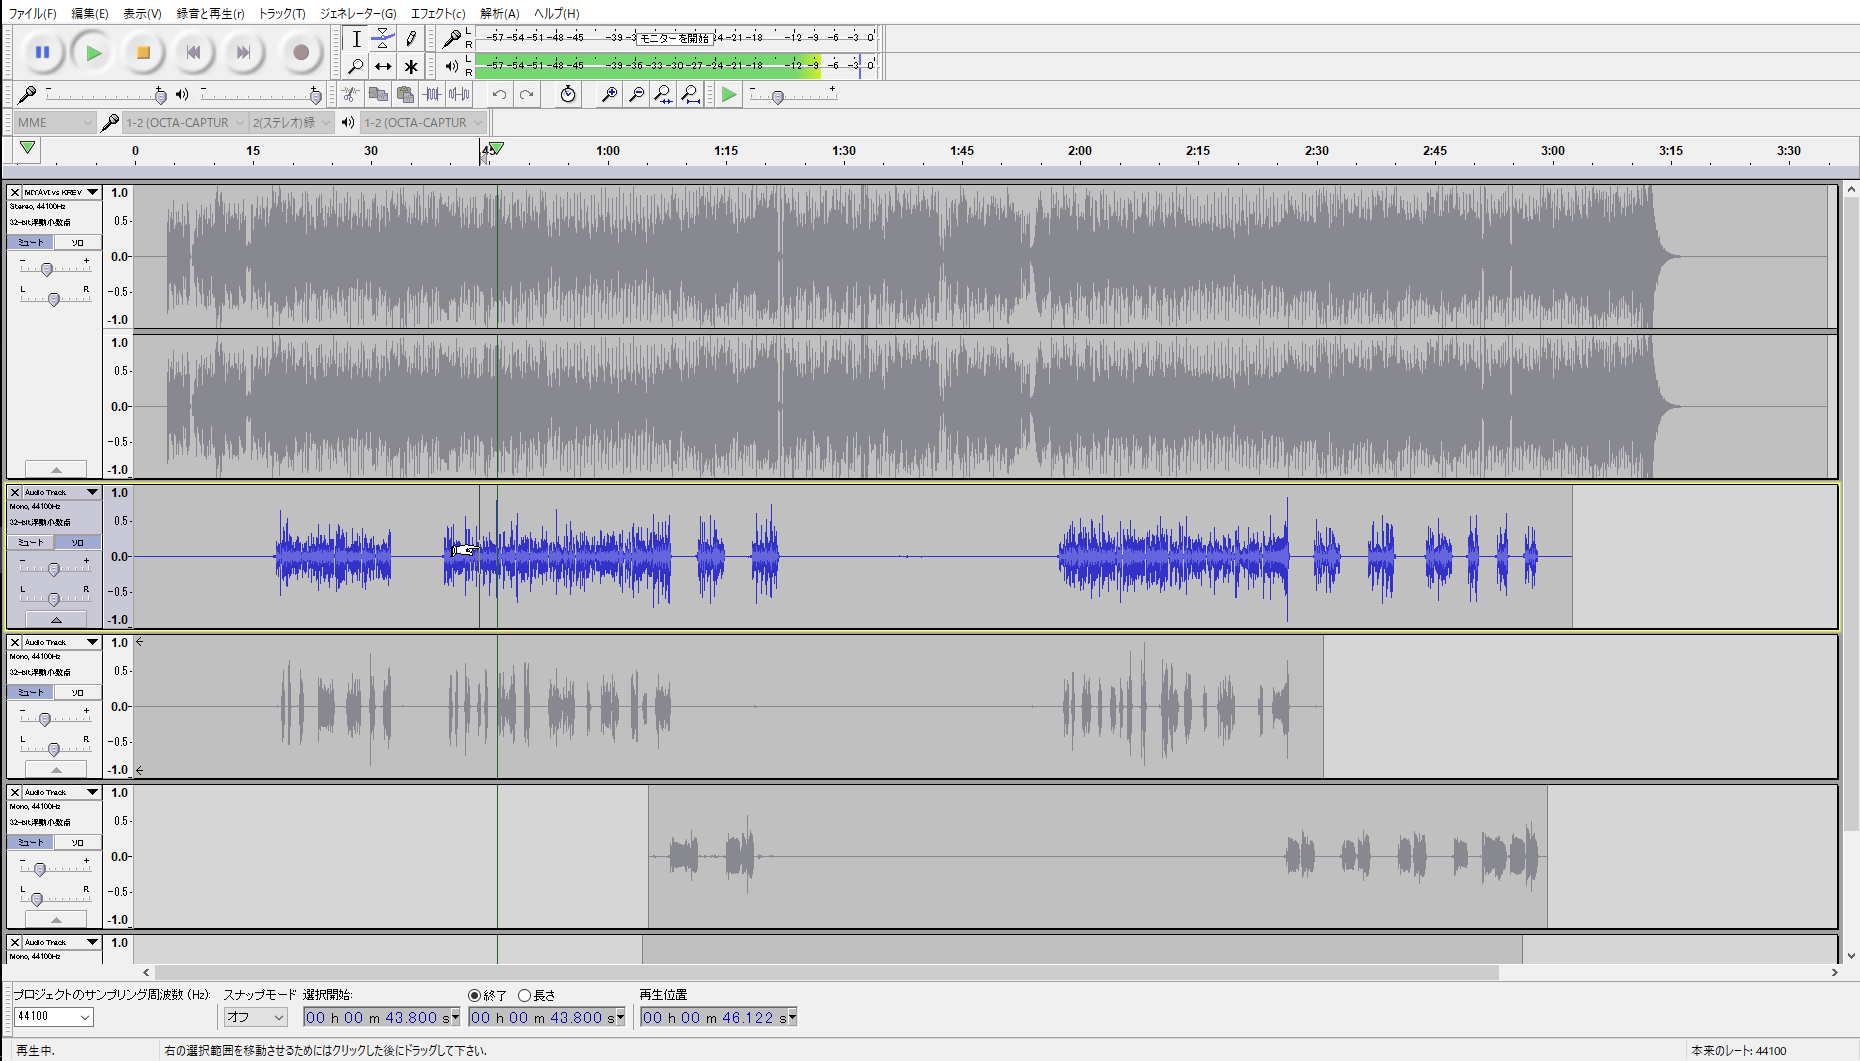
Task: Pause playback with the Pause button
Action: pos(42,52)
